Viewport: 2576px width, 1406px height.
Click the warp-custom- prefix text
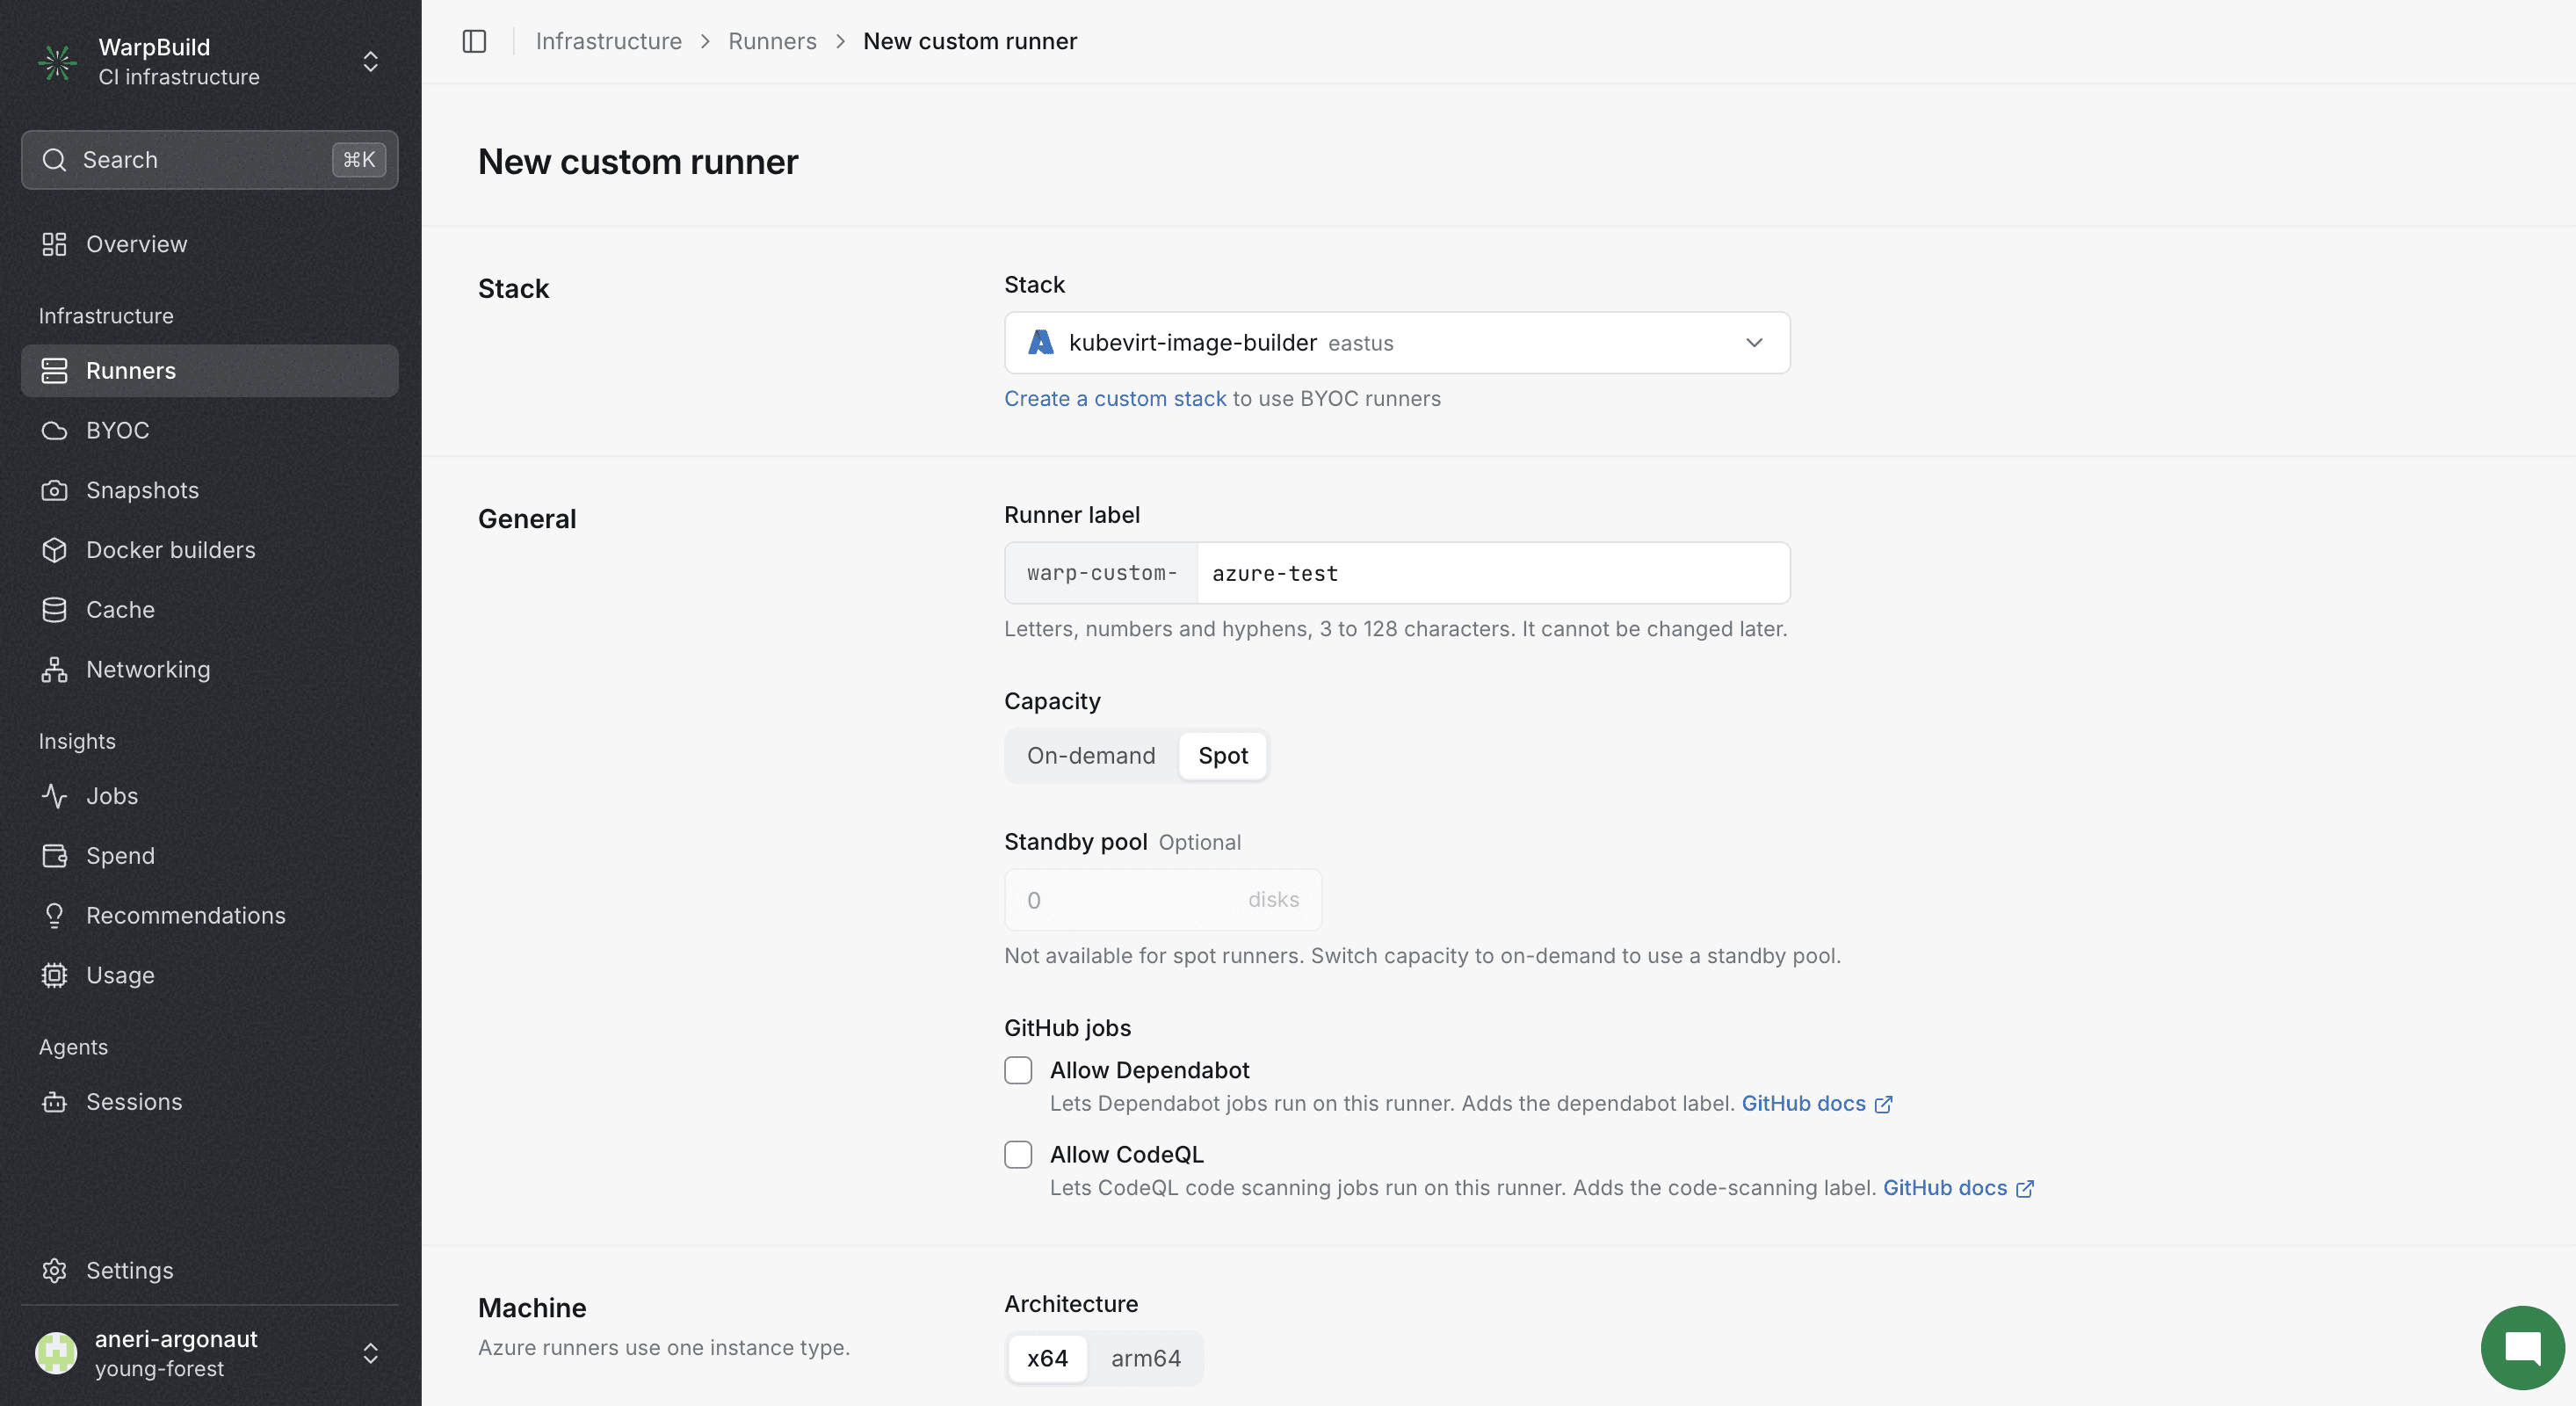click(x=1102, y=573)
